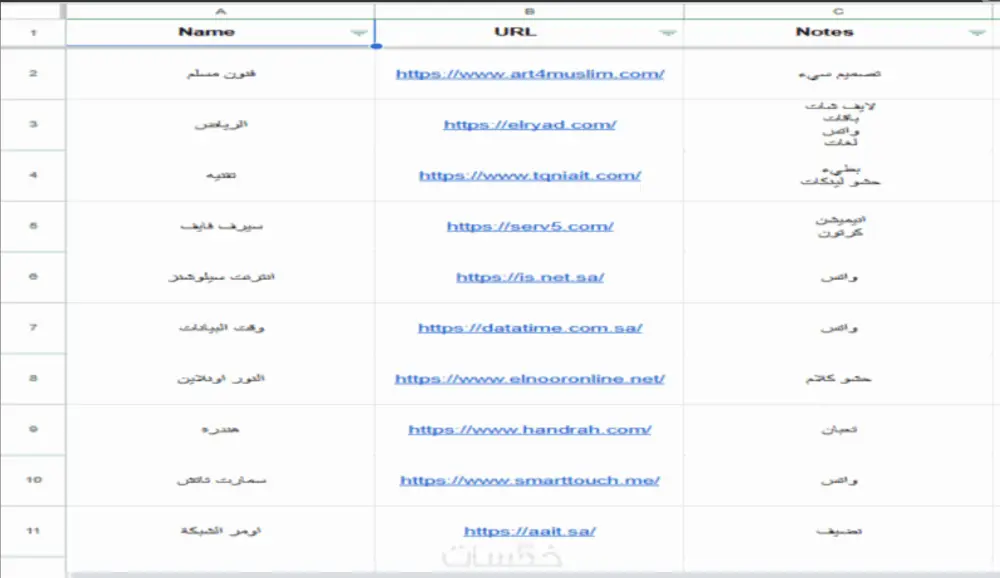Click the select-all corner box
1000x578 pixels.
tap(32, 11)
